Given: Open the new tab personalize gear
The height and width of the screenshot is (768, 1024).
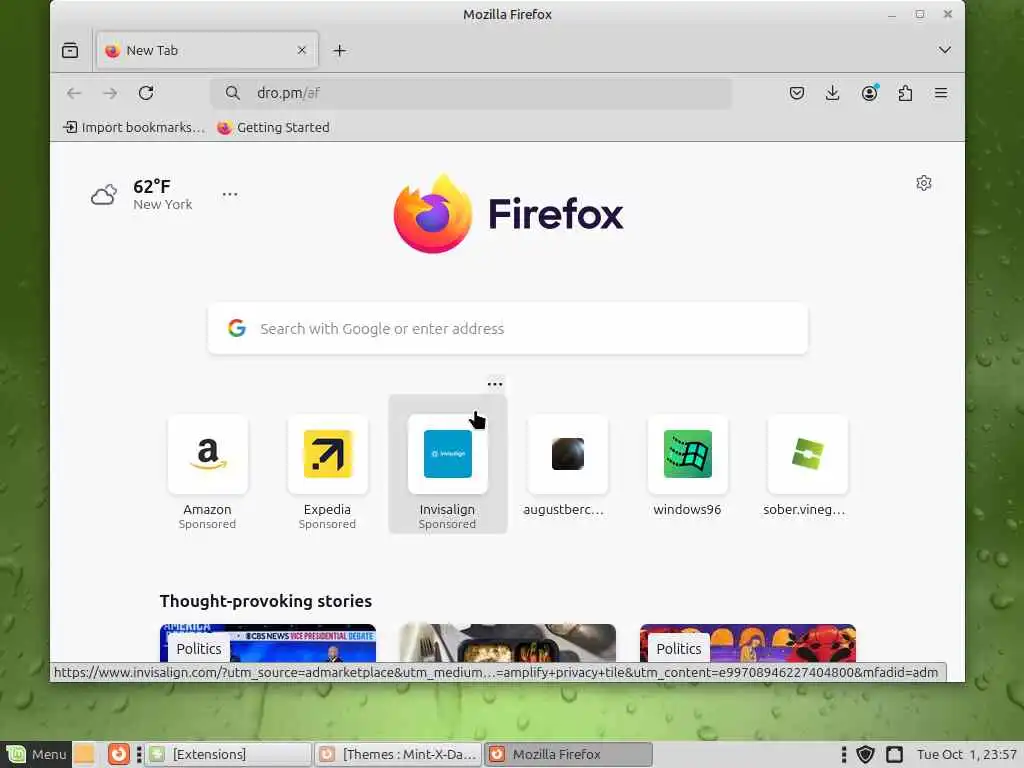Looking at the screenshot, I should click(x=923, y=183).
